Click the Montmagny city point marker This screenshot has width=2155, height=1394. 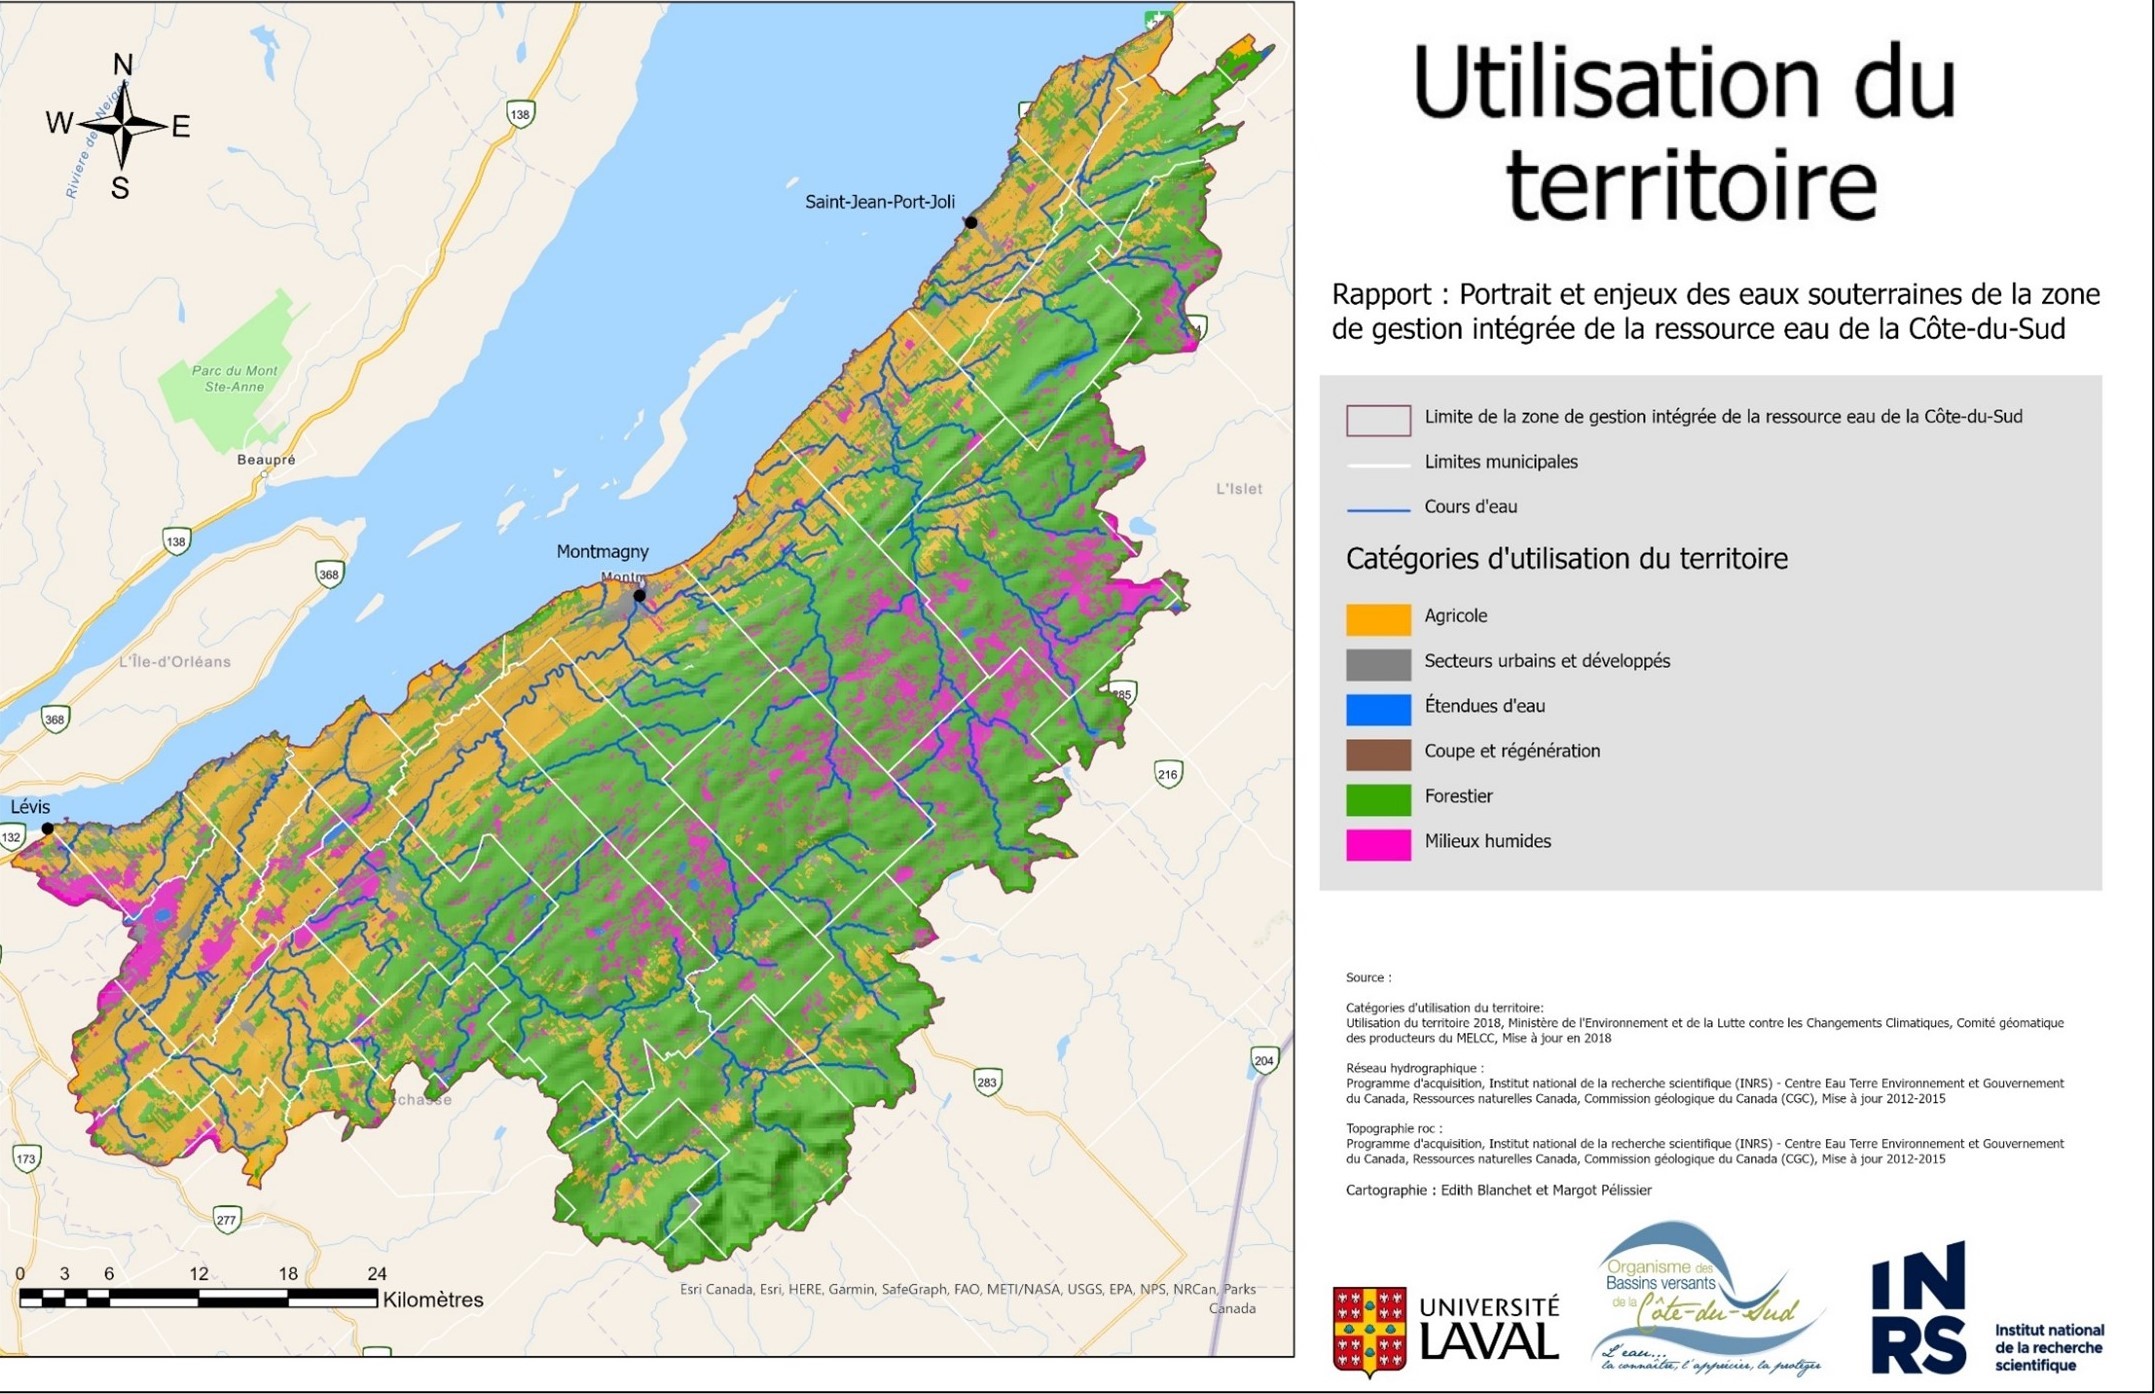click(640, 595)
